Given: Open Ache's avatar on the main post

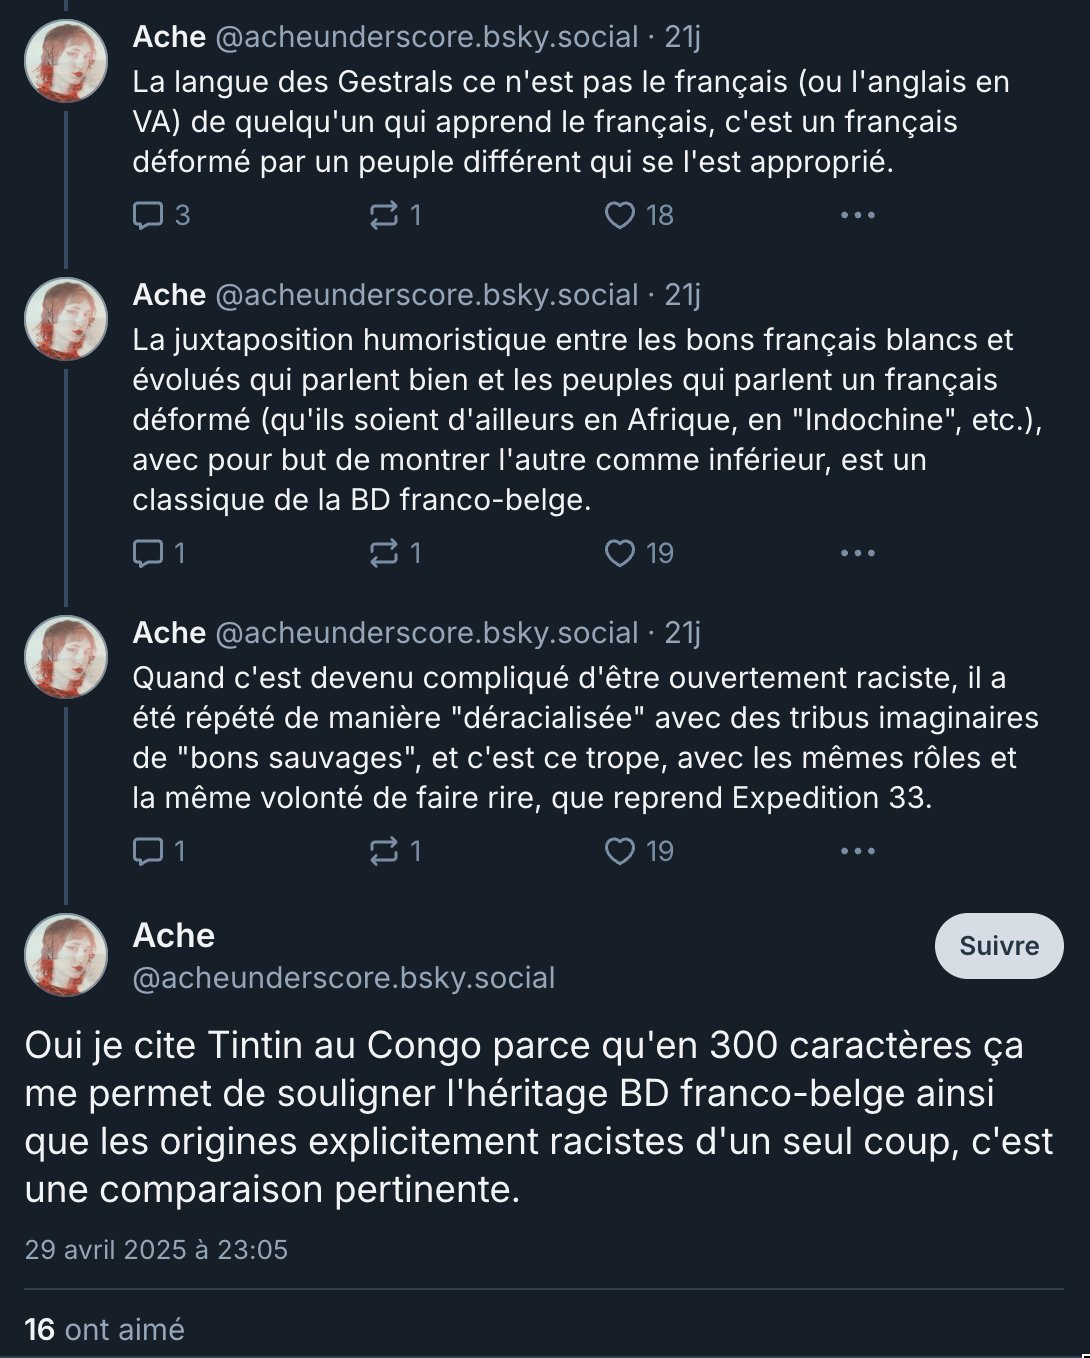Looking at the screenshot, I should click(66, 955).
